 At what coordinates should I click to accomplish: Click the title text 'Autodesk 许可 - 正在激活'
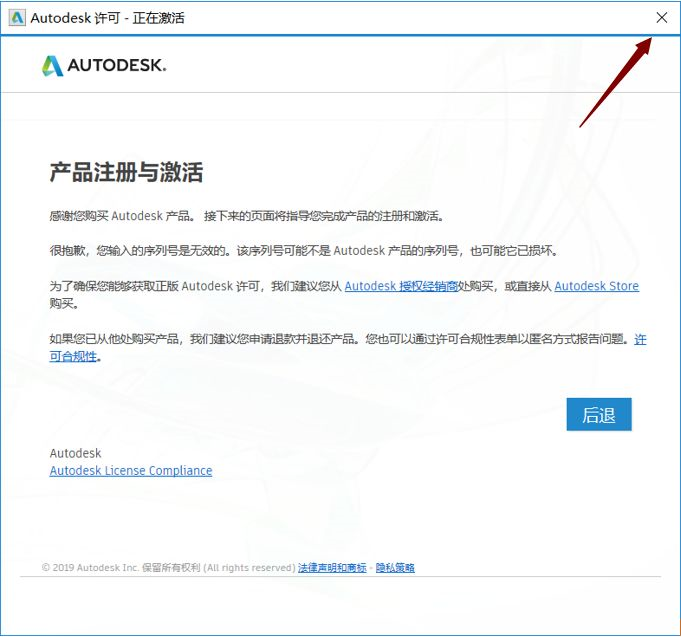[108, 18]
